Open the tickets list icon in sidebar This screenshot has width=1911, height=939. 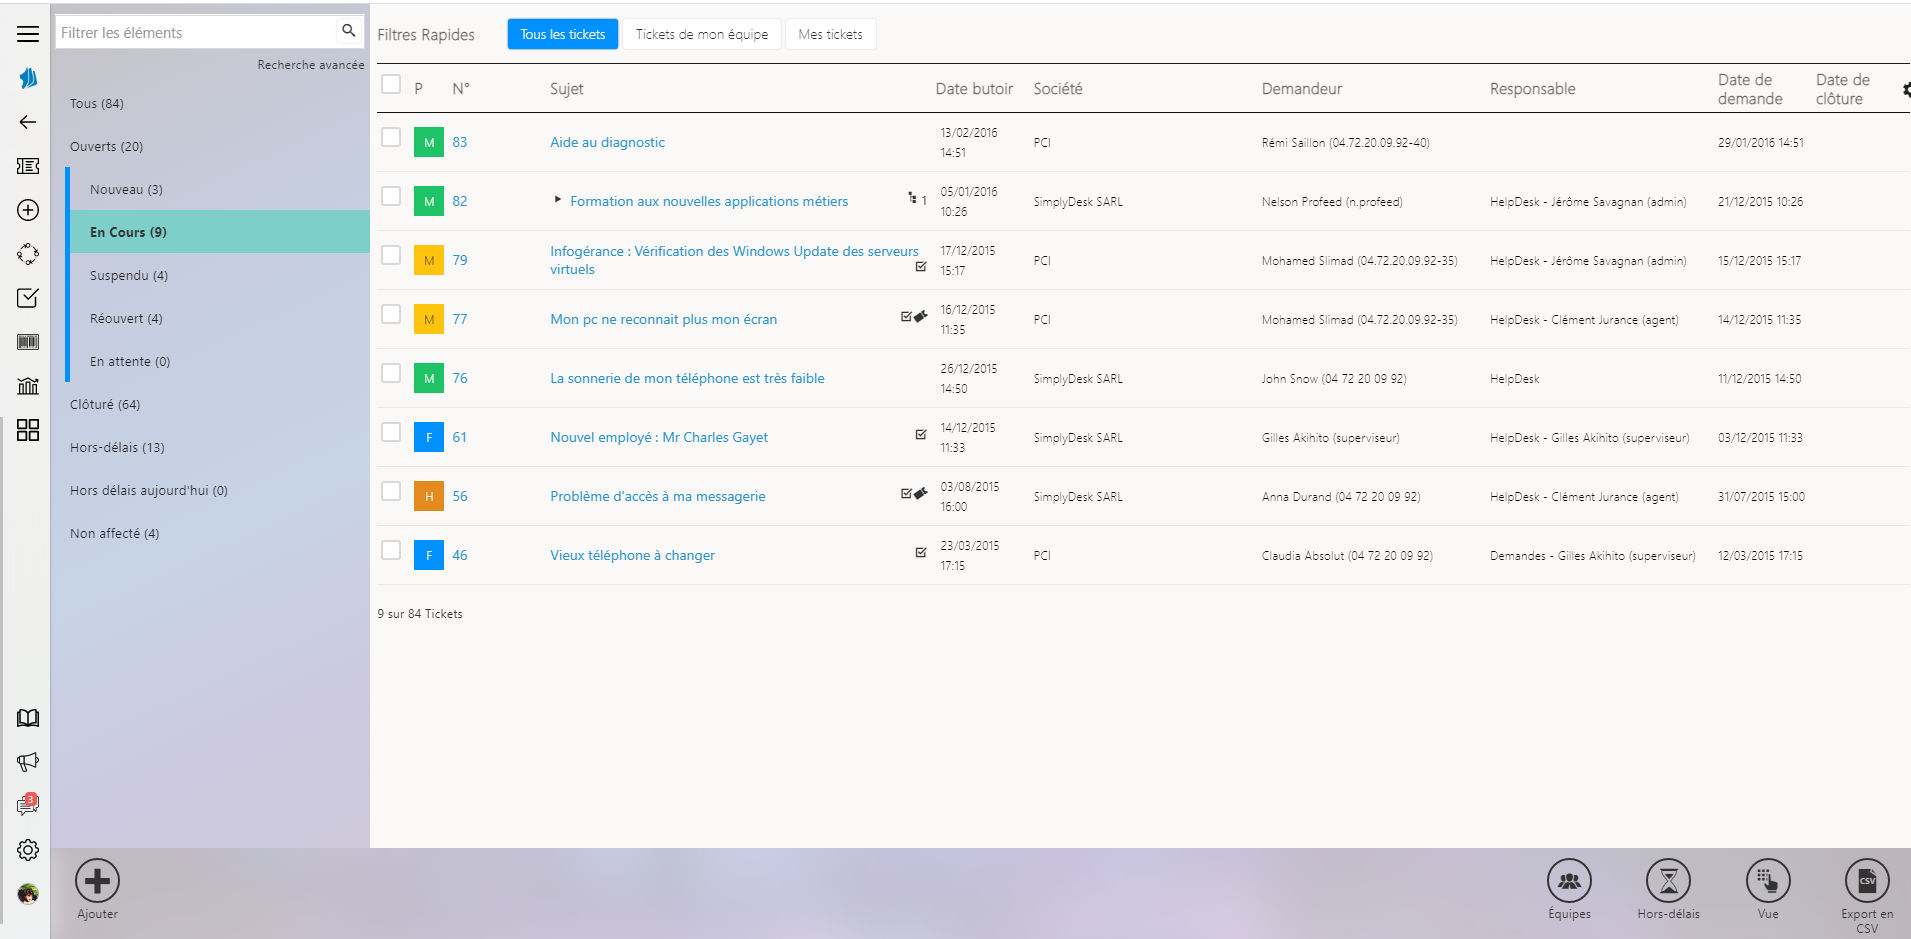point(28,166)
